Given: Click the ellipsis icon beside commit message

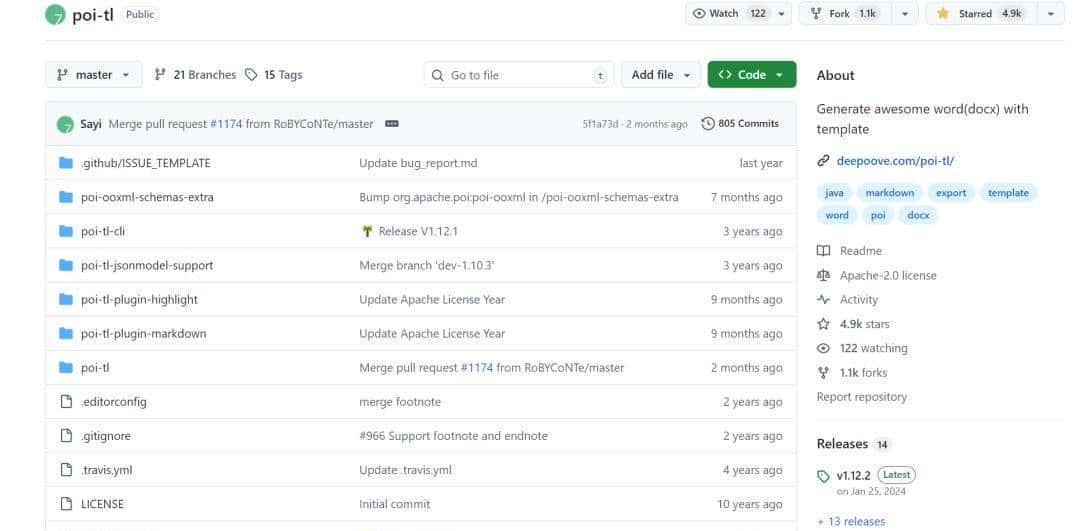Looking at the screenshot, I should (x=392, y=124).
